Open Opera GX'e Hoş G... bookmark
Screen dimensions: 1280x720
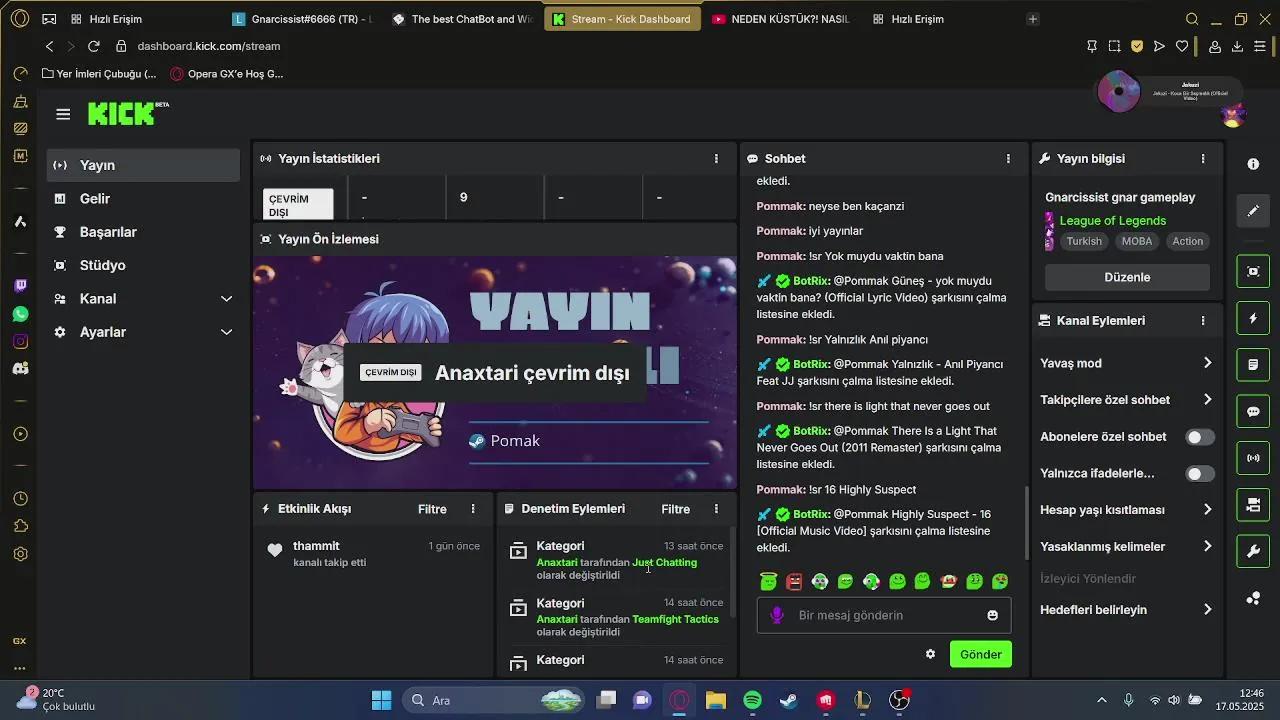(227, 74)
